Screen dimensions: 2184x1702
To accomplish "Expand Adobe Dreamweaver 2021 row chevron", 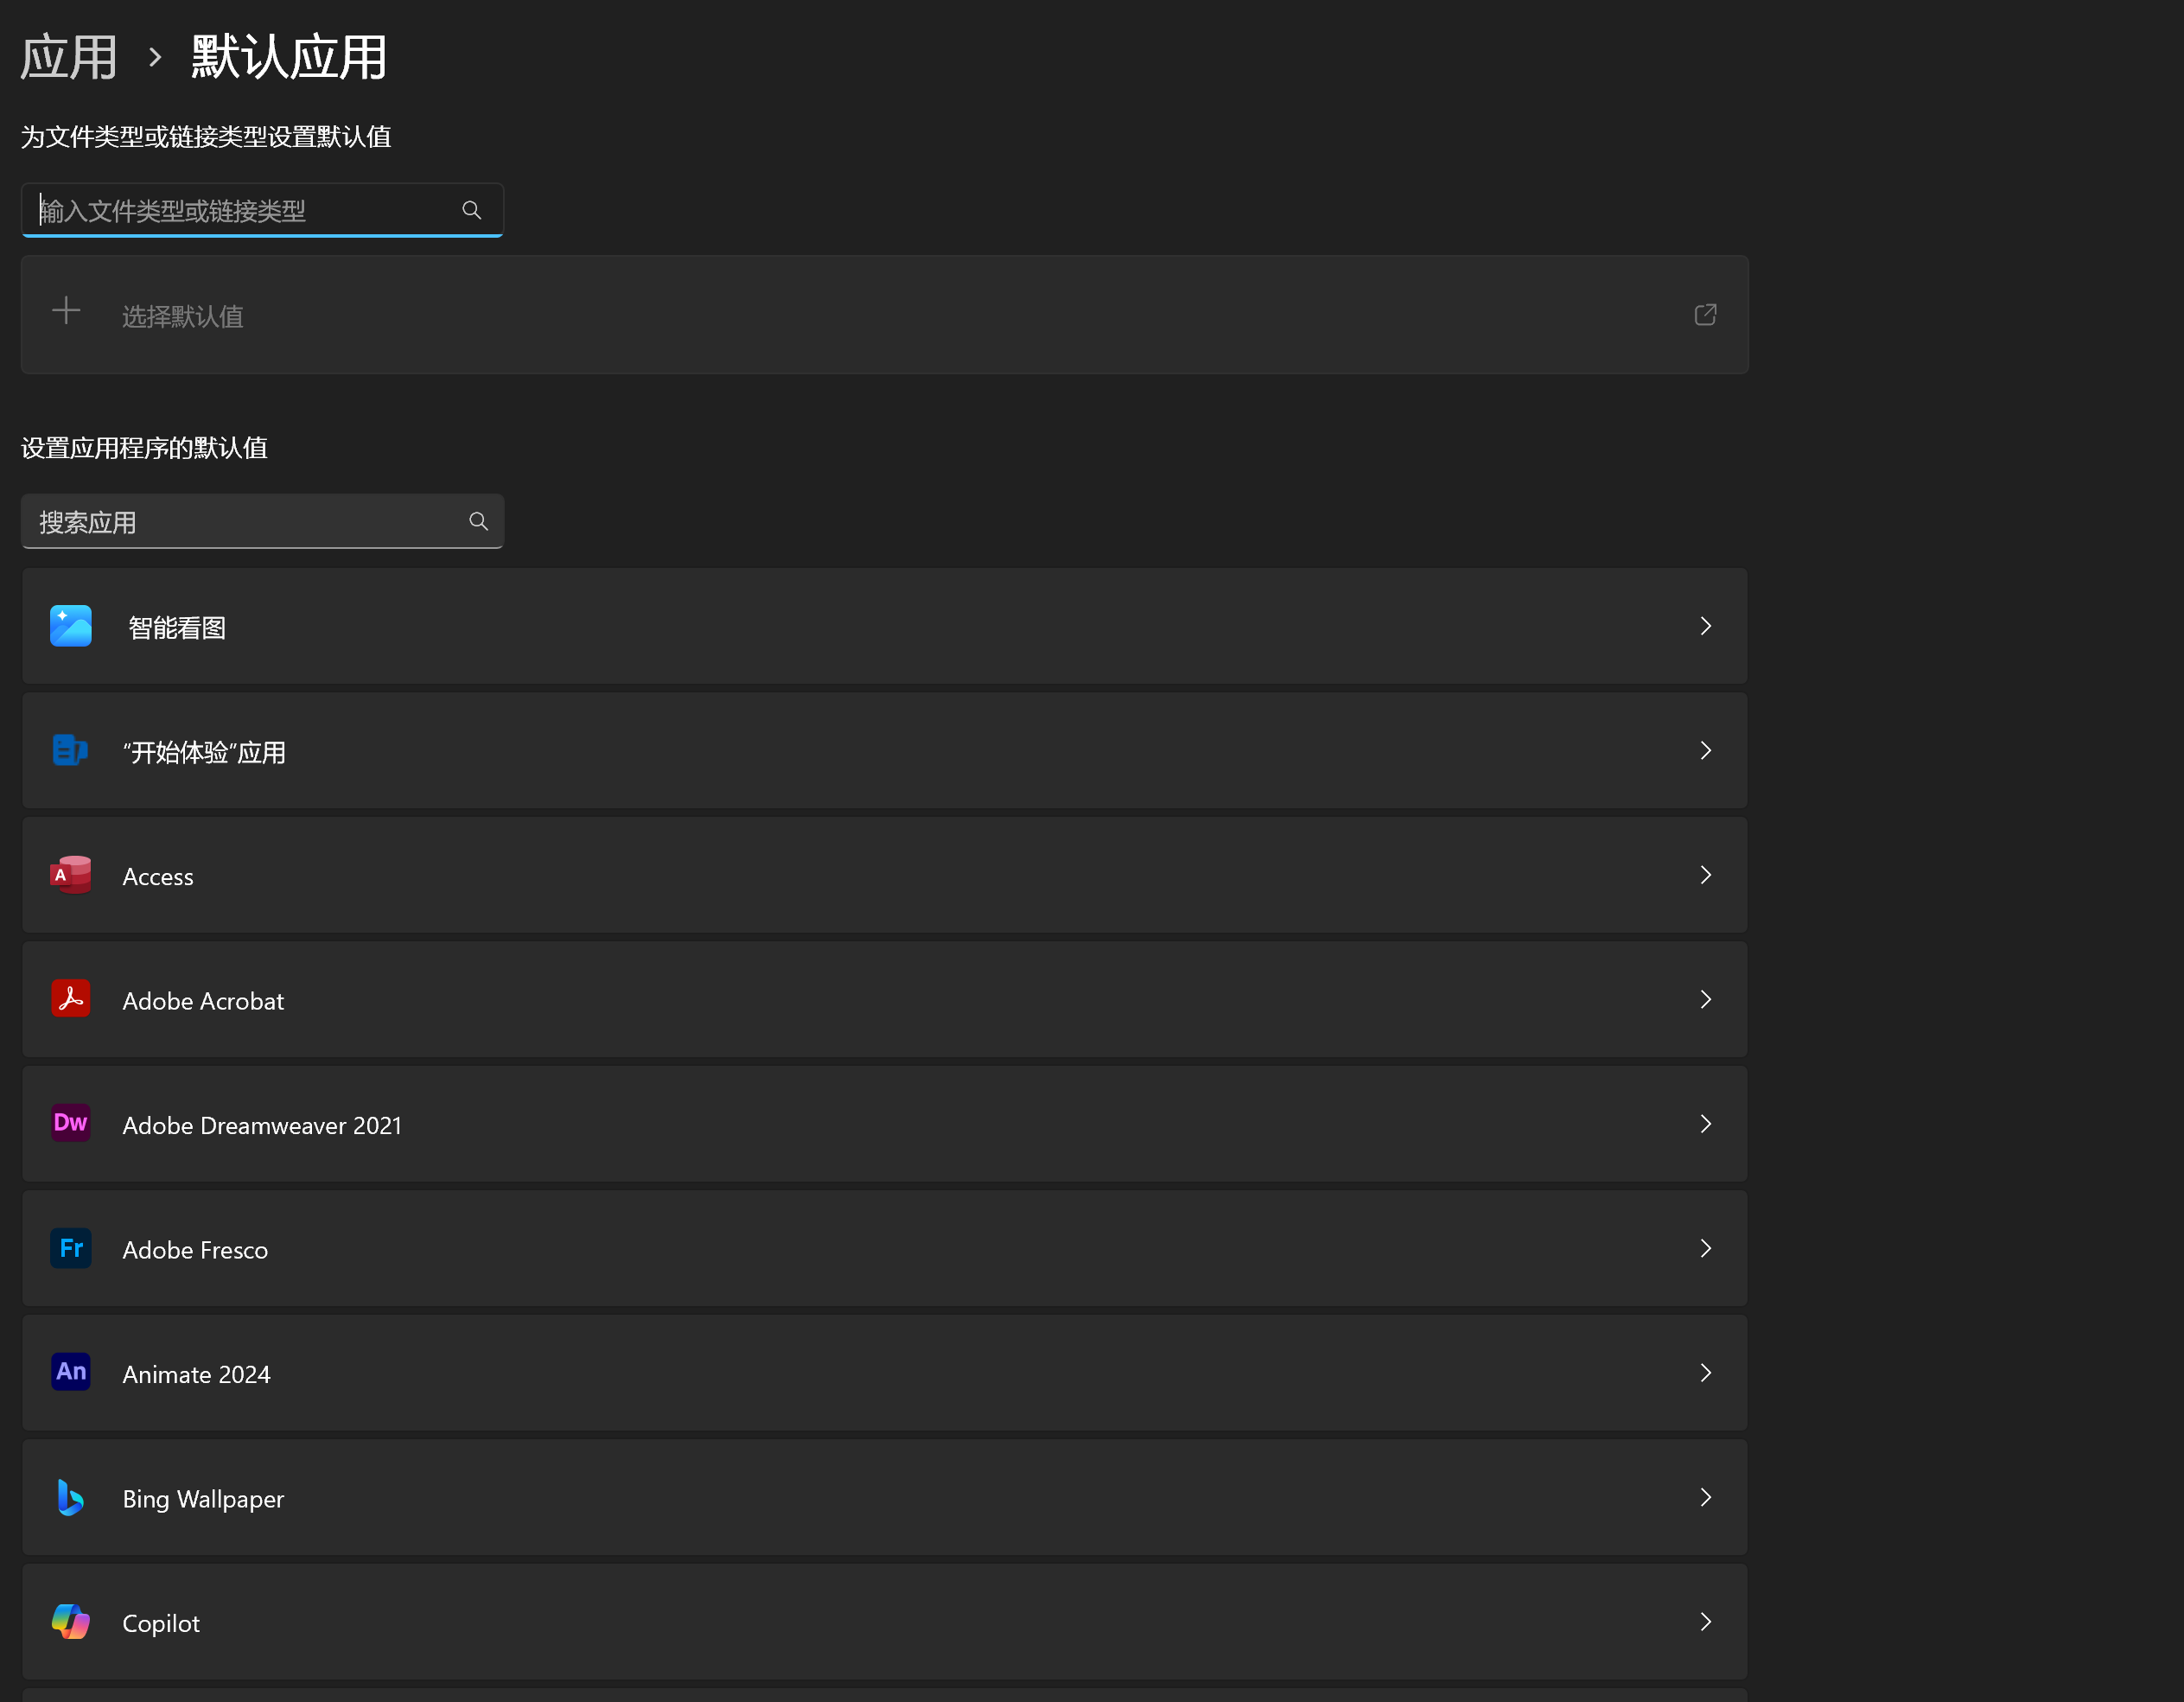I will 1706,1124.
